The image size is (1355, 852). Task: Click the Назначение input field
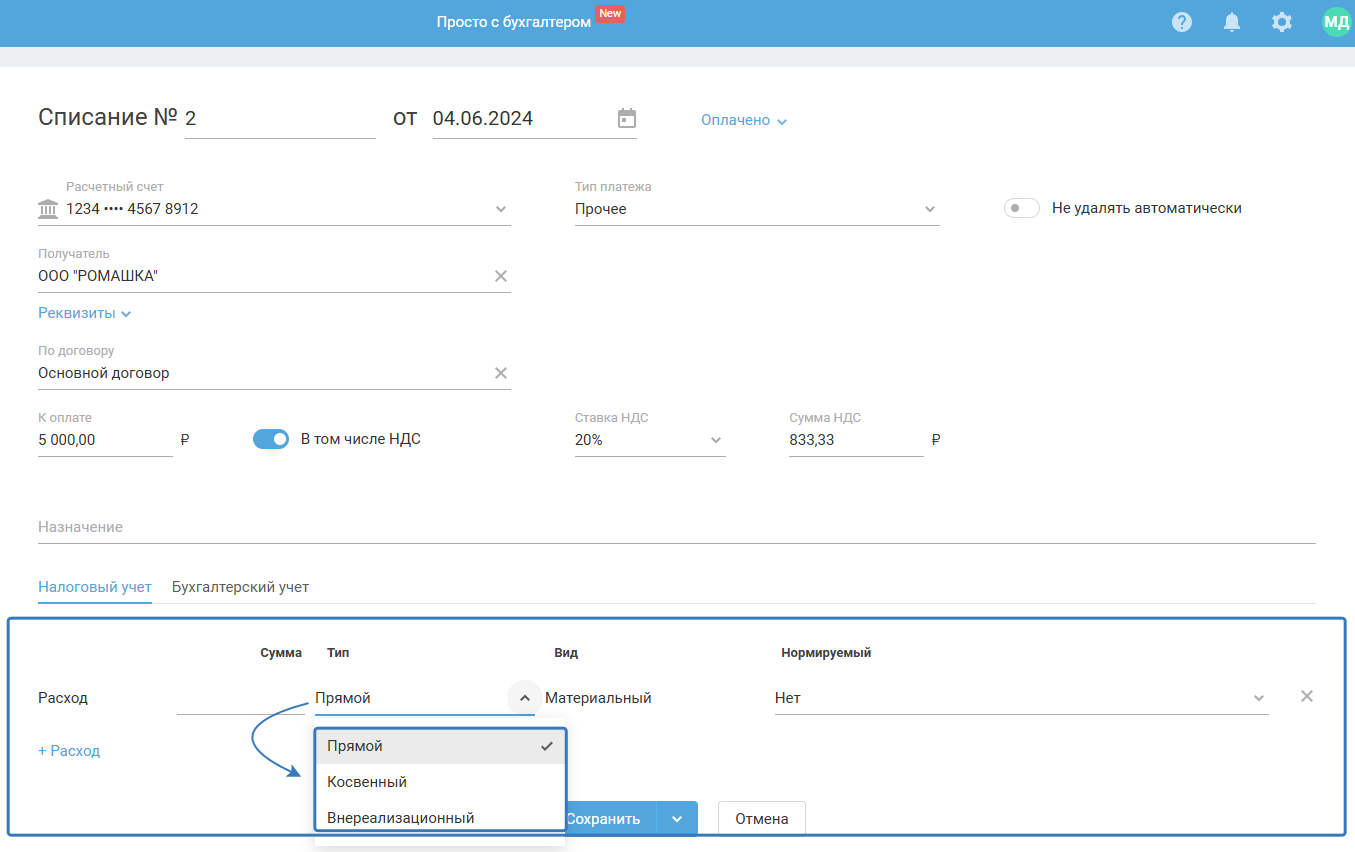click(676, 527)
